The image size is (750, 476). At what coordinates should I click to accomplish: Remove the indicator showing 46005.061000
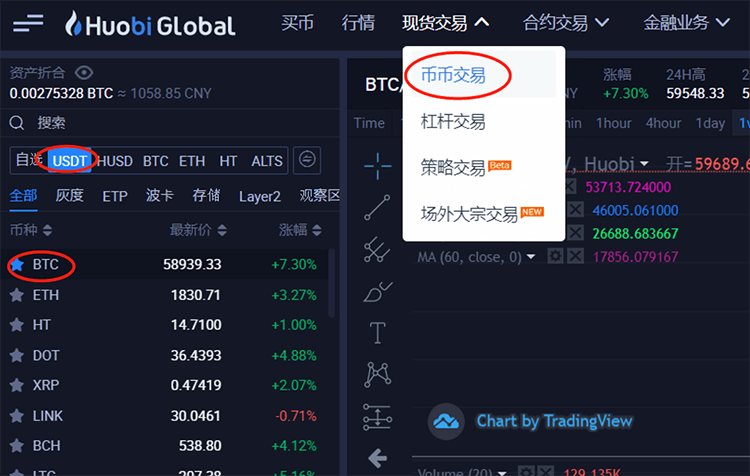[575, 210]
